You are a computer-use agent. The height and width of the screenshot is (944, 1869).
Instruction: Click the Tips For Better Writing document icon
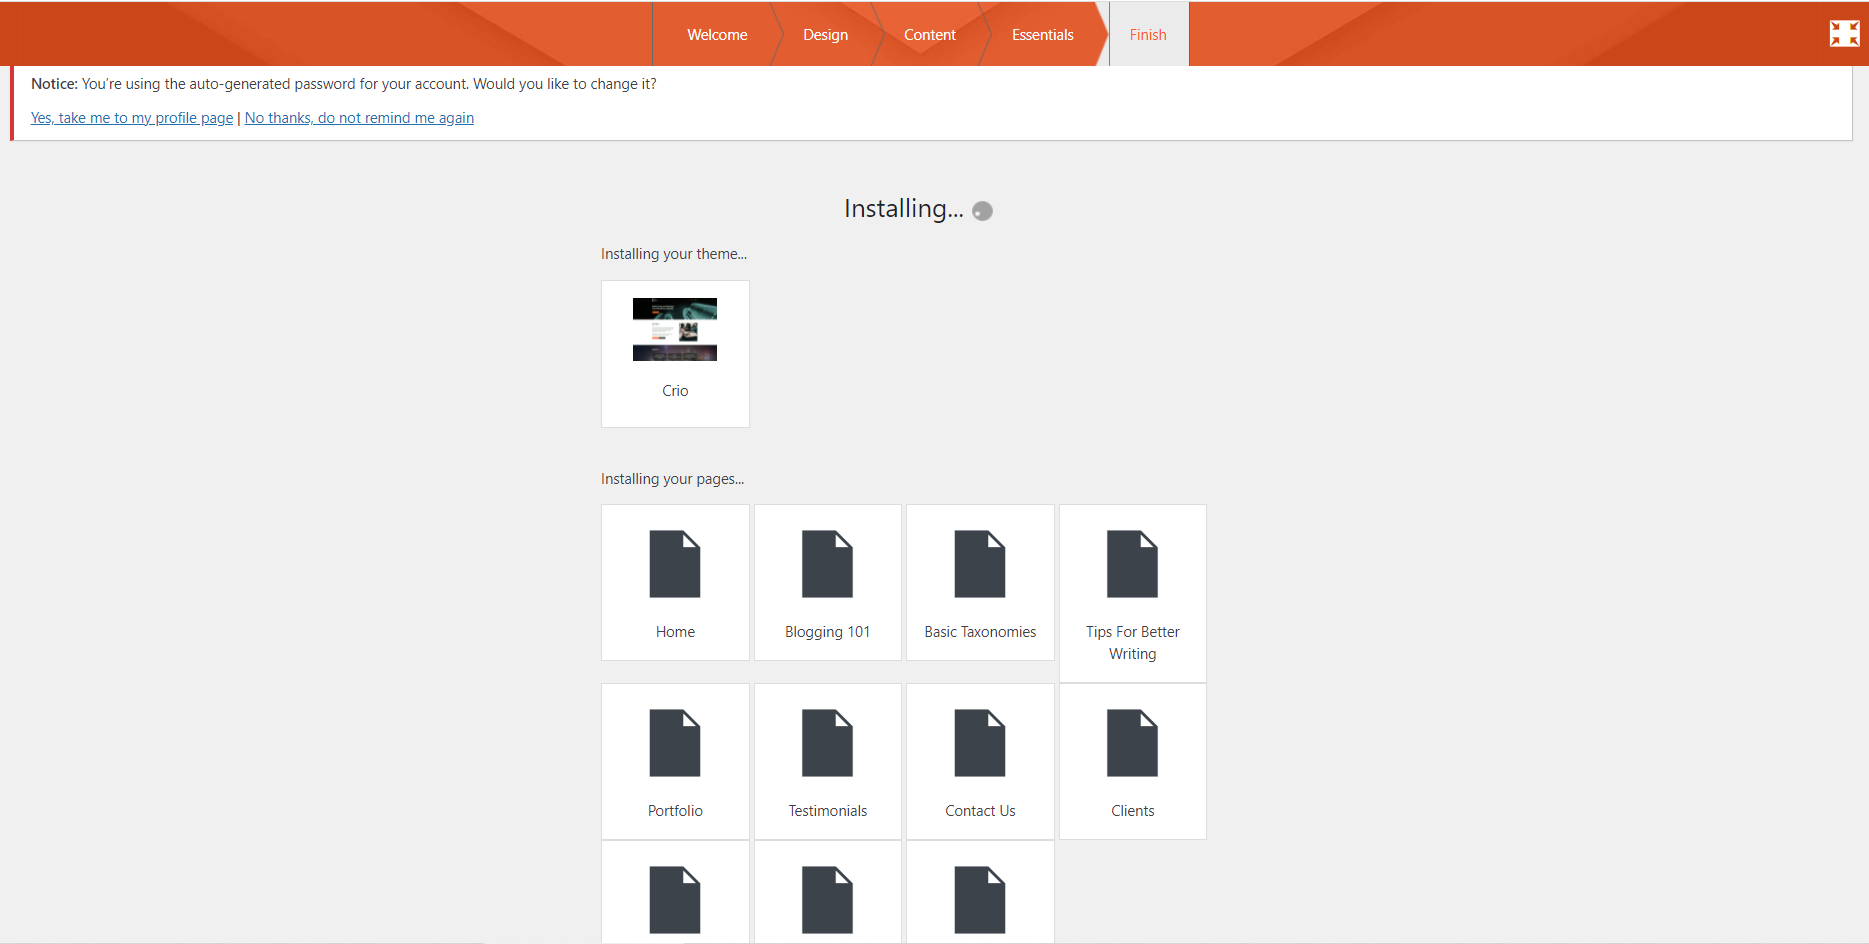pos(1132,564)
